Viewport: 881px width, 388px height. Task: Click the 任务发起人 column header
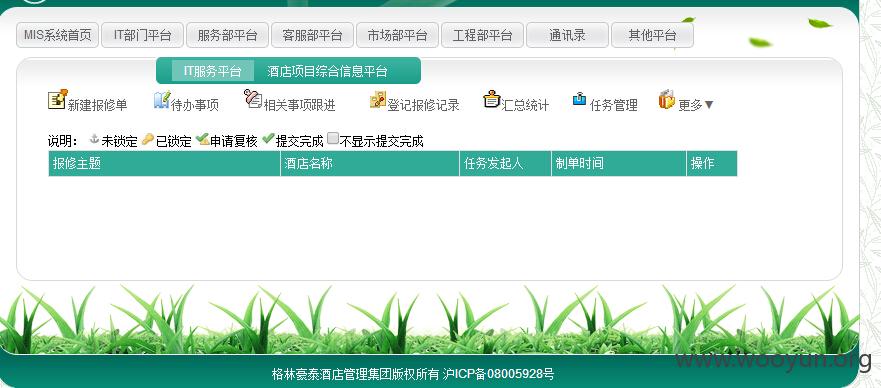(506, 163)
